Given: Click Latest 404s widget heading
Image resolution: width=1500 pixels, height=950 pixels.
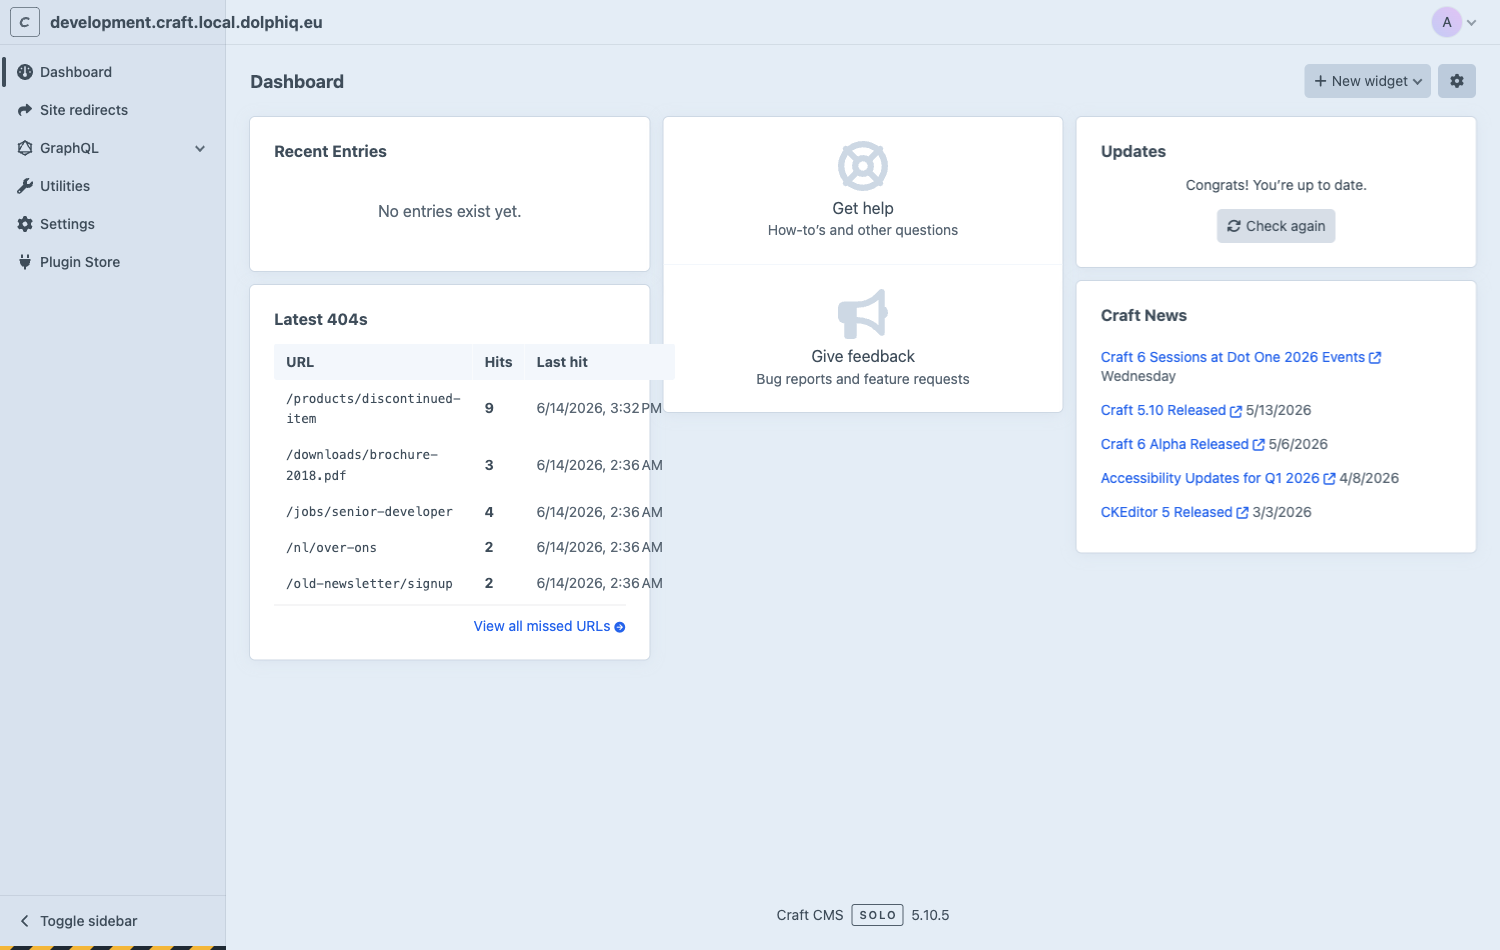Looking at the screenshot, I should point(320,319).
